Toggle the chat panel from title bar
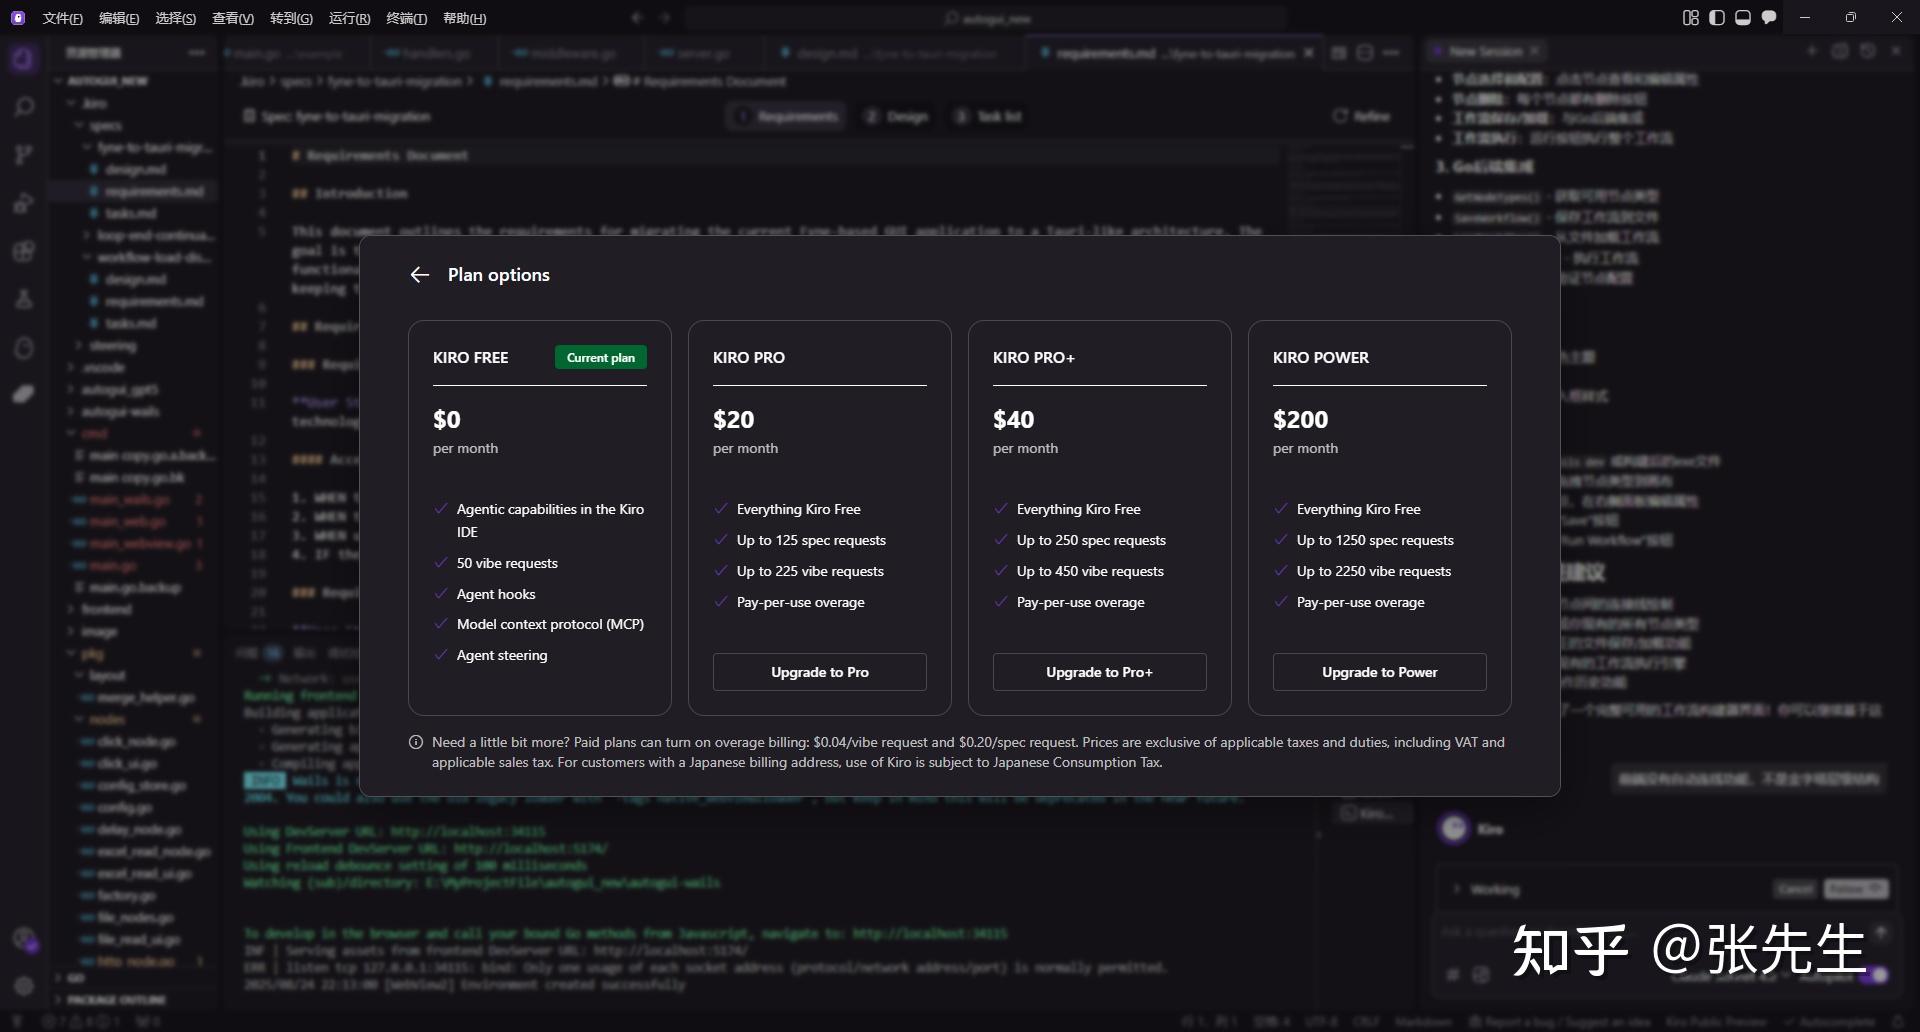Viewport: 1920px width, 1032px height. (1769, 18)
